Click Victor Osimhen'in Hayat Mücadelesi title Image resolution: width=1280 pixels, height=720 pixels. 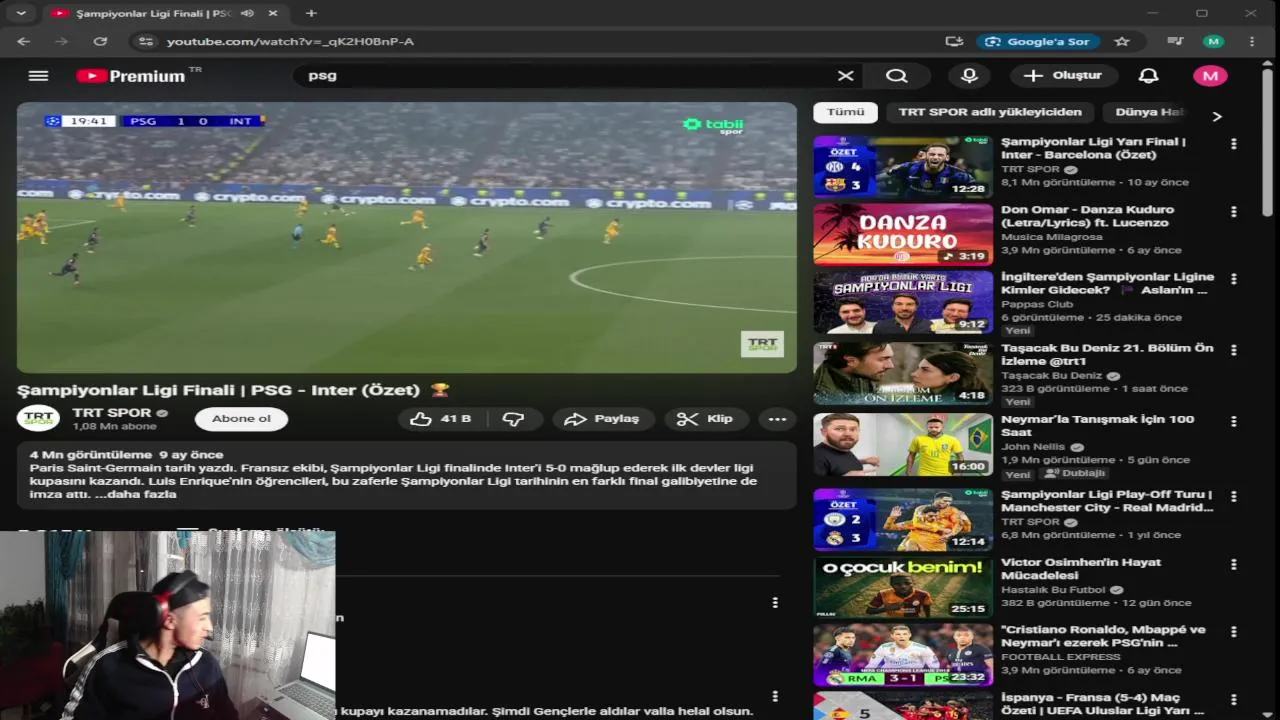1081,569
